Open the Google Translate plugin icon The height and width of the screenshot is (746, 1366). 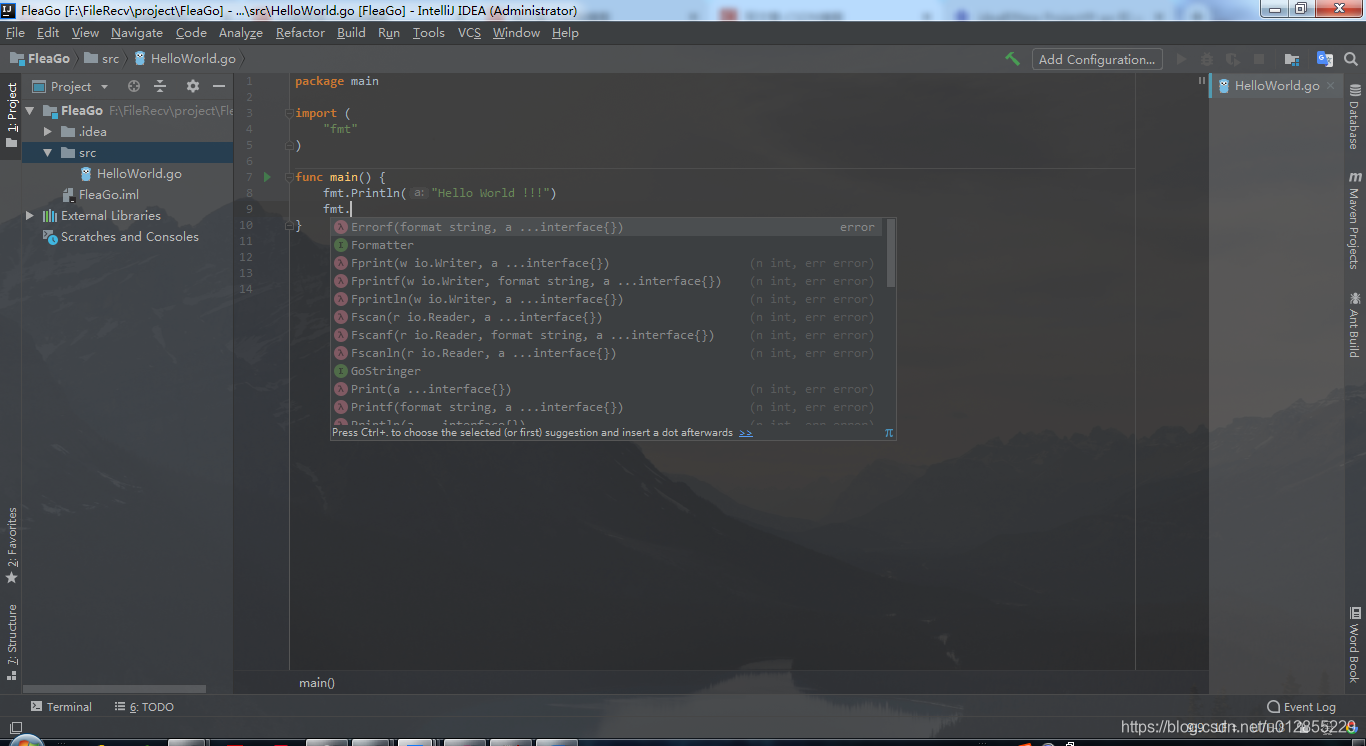coord(1324,59)
